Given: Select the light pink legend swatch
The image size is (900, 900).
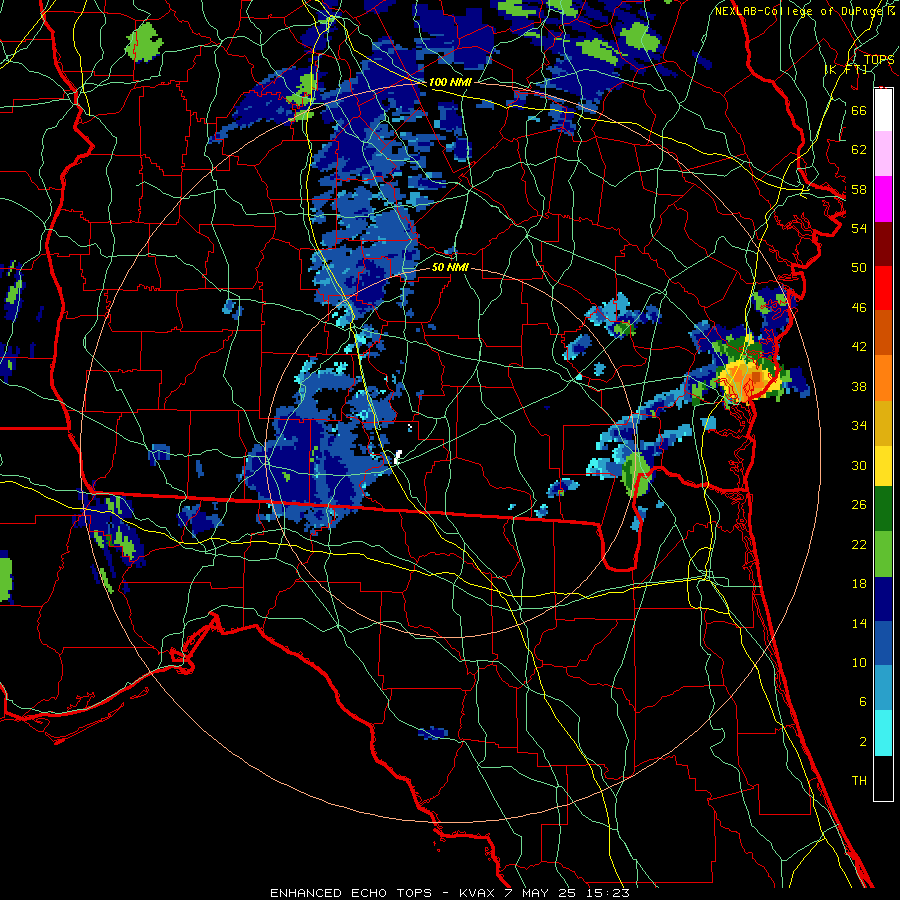Looking at the screenshot, I should [883, 153].
